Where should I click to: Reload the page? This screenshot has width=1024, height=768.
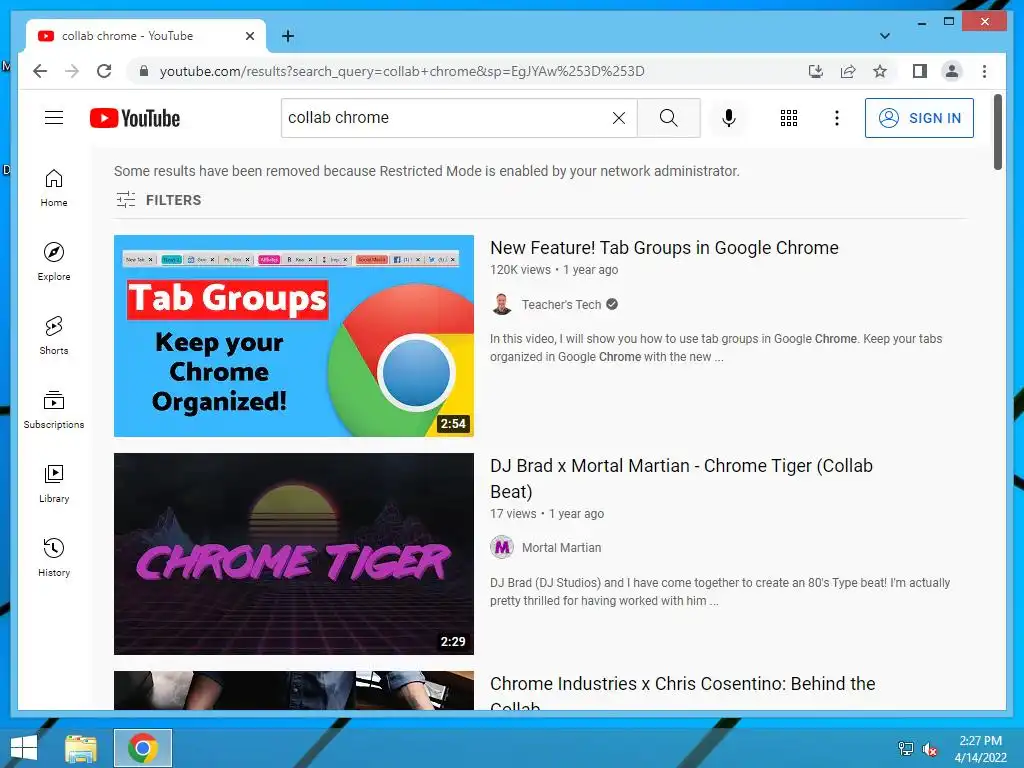pos(104,71)
